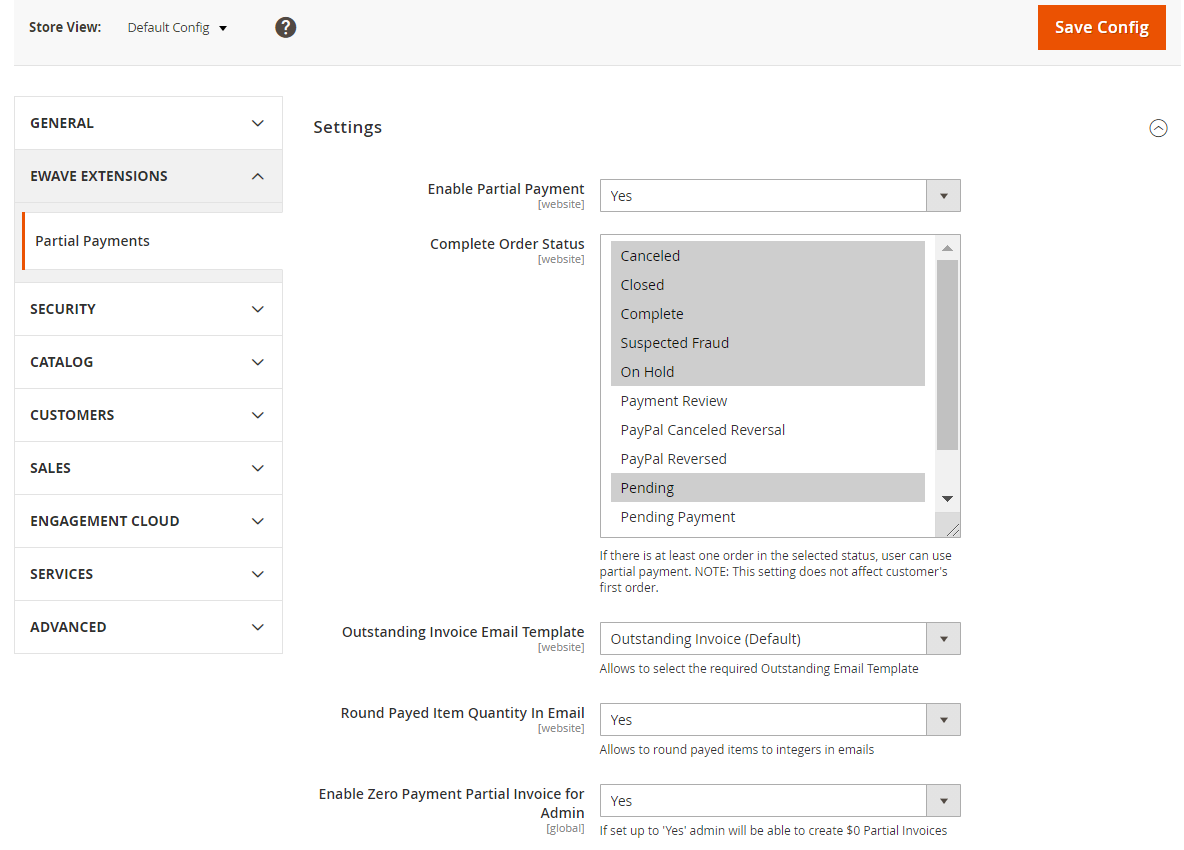Select Payment Review in status list
Screen dimensions: 1184x850
(x=673, y=401)
